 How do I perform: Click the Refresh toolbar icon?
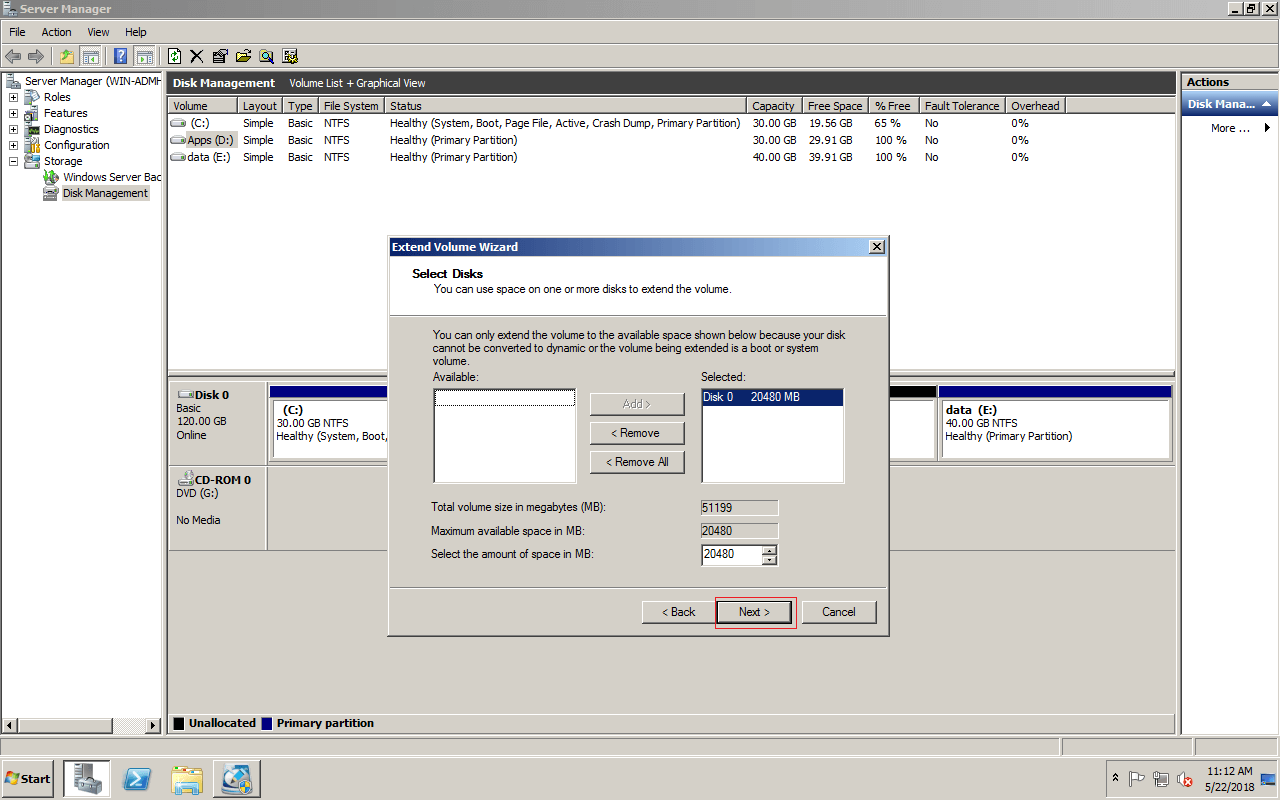point(175,56)
